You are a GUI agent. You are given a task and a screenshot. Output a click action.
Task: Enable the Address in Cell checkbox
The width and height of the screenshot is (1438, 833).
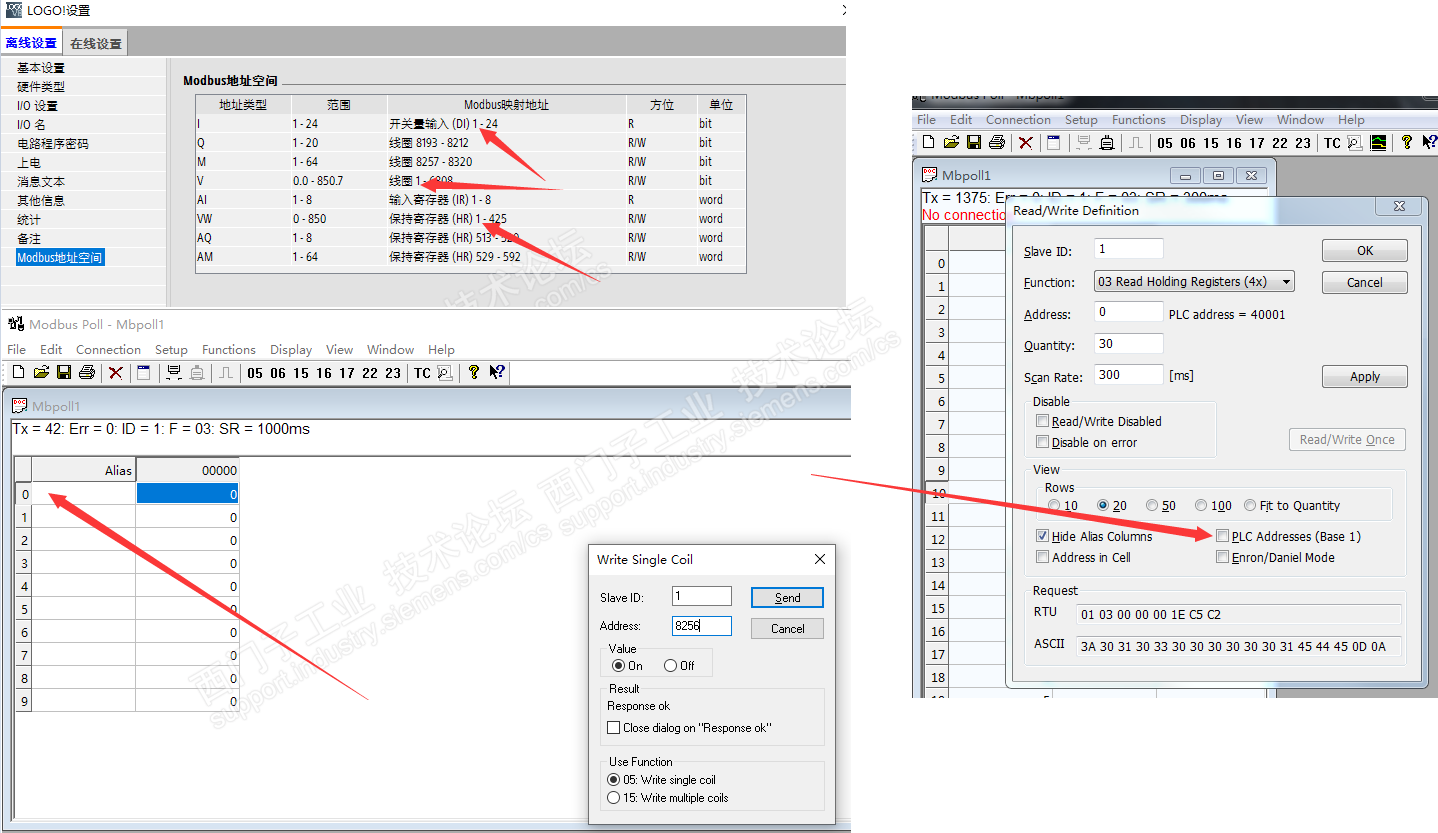click(x=1043, y=557)
